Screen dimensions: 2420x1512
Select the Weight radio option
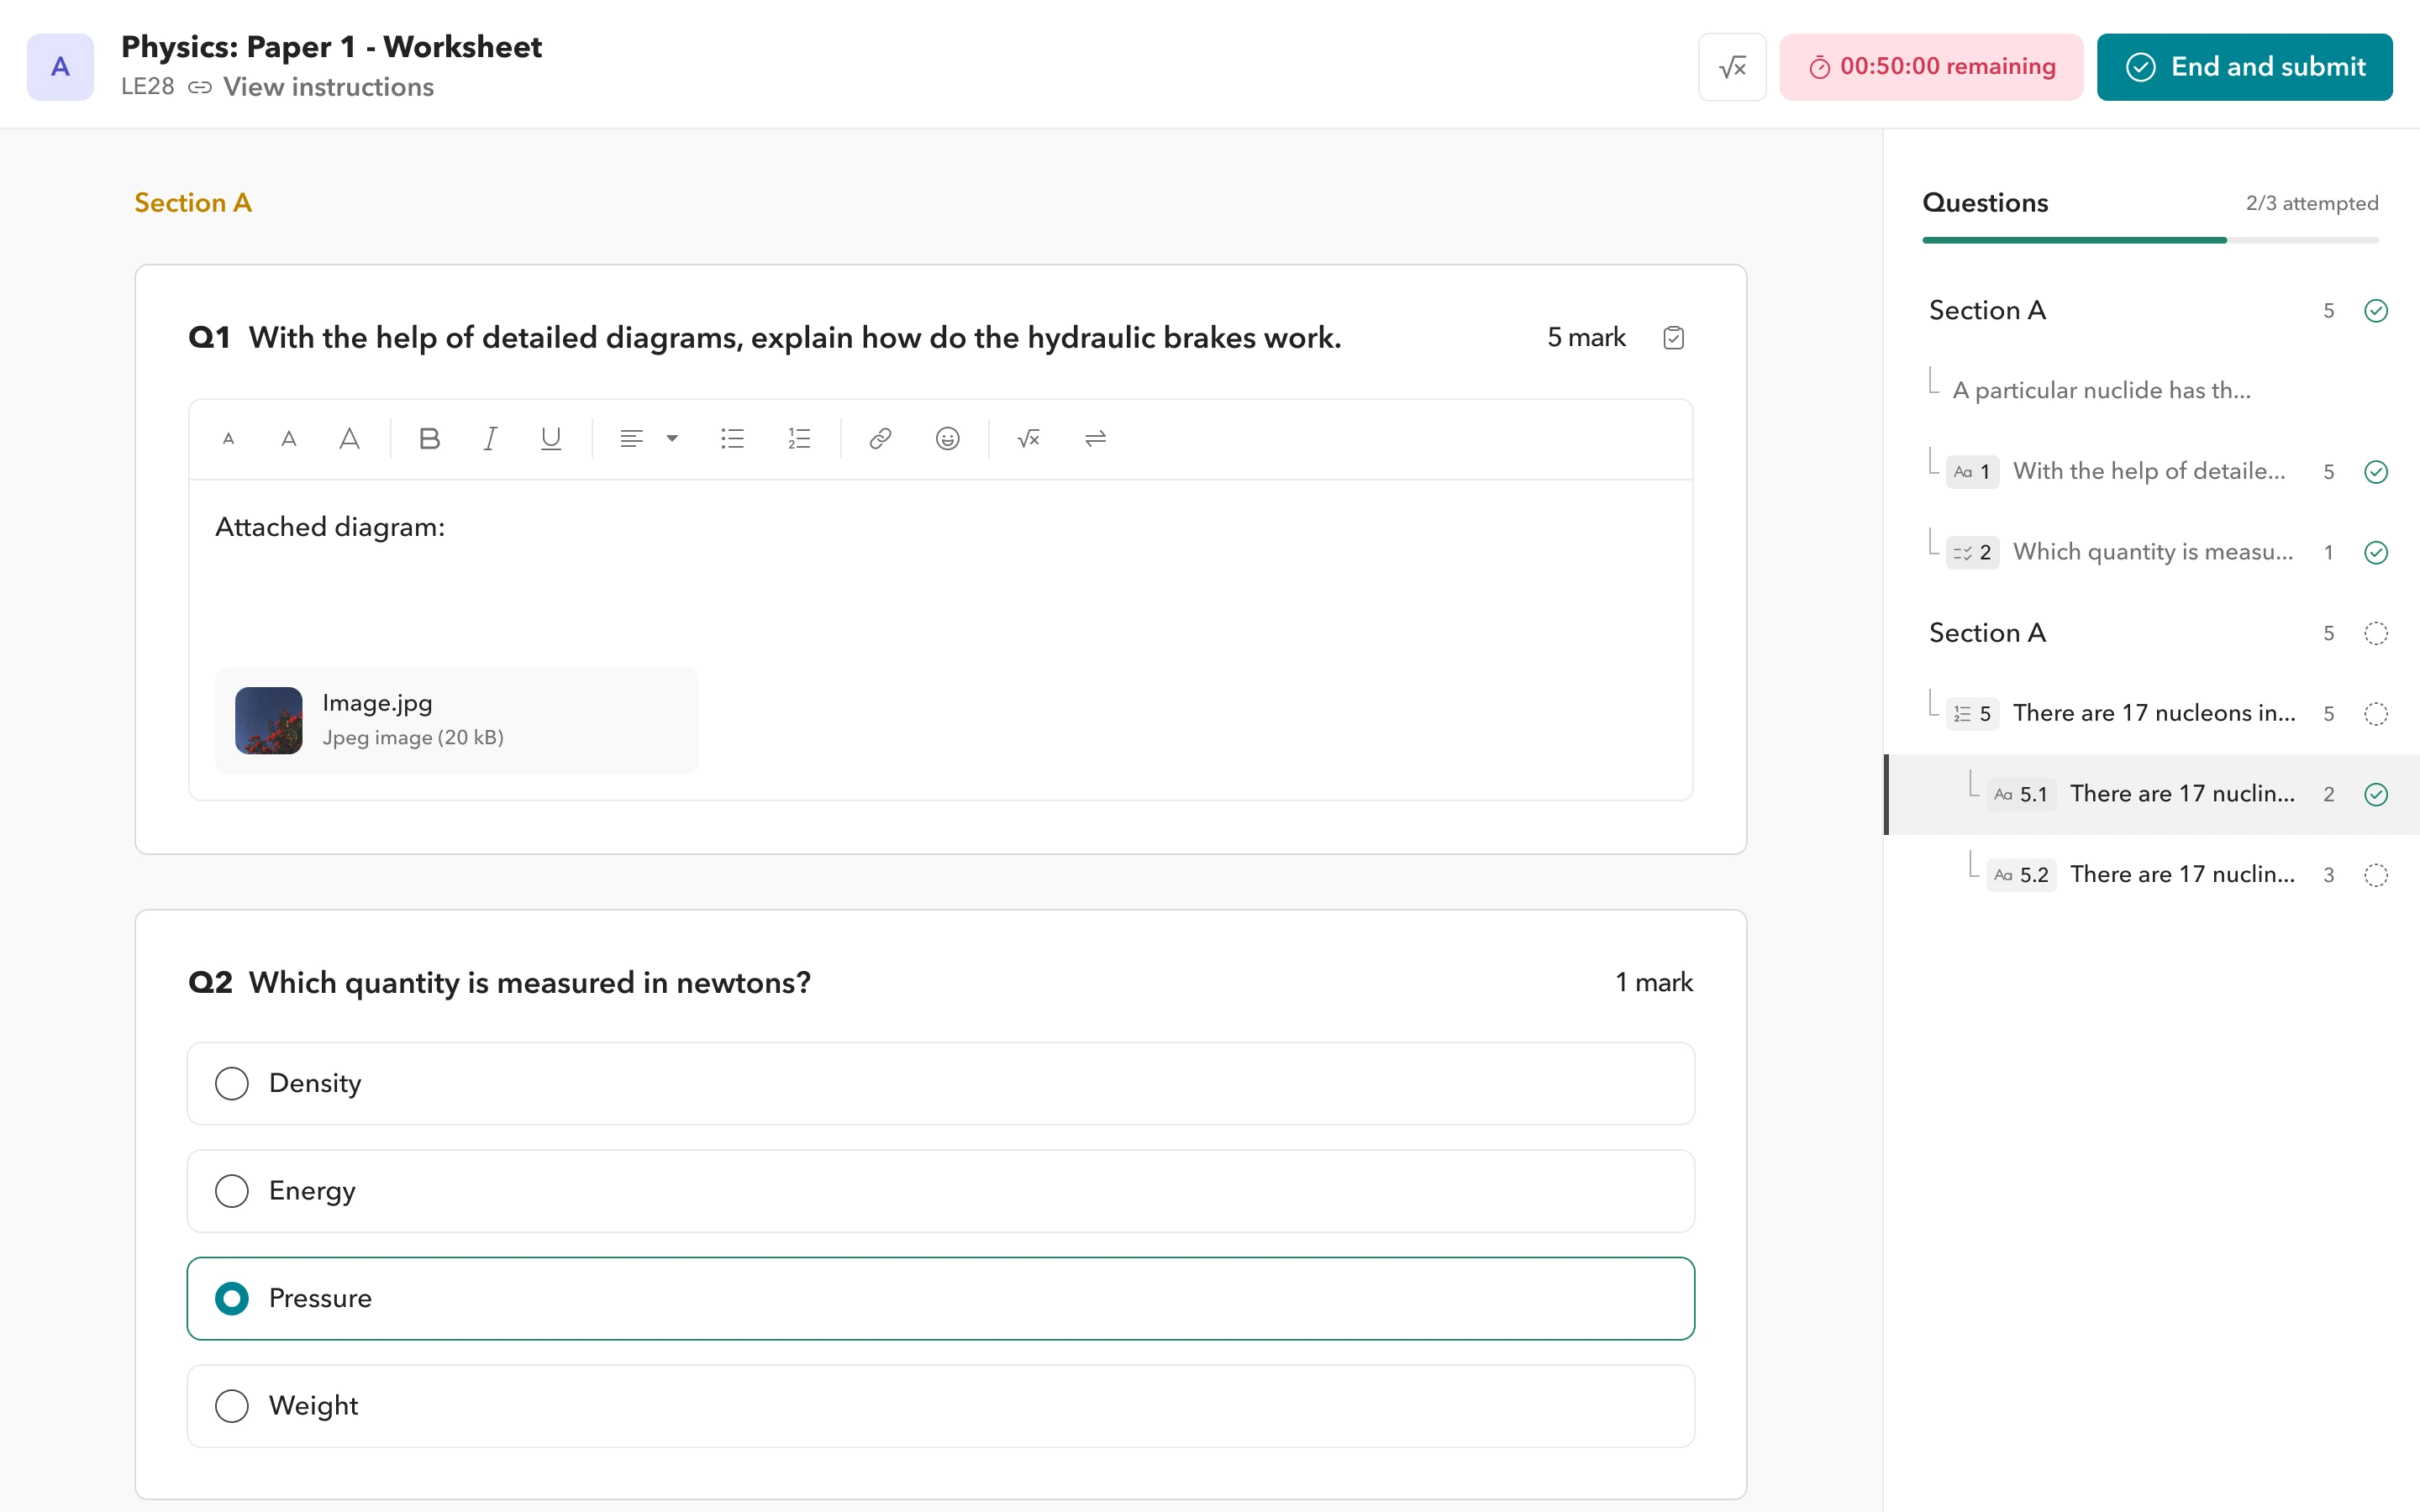pyautogui.click(x=232, y=1405)
